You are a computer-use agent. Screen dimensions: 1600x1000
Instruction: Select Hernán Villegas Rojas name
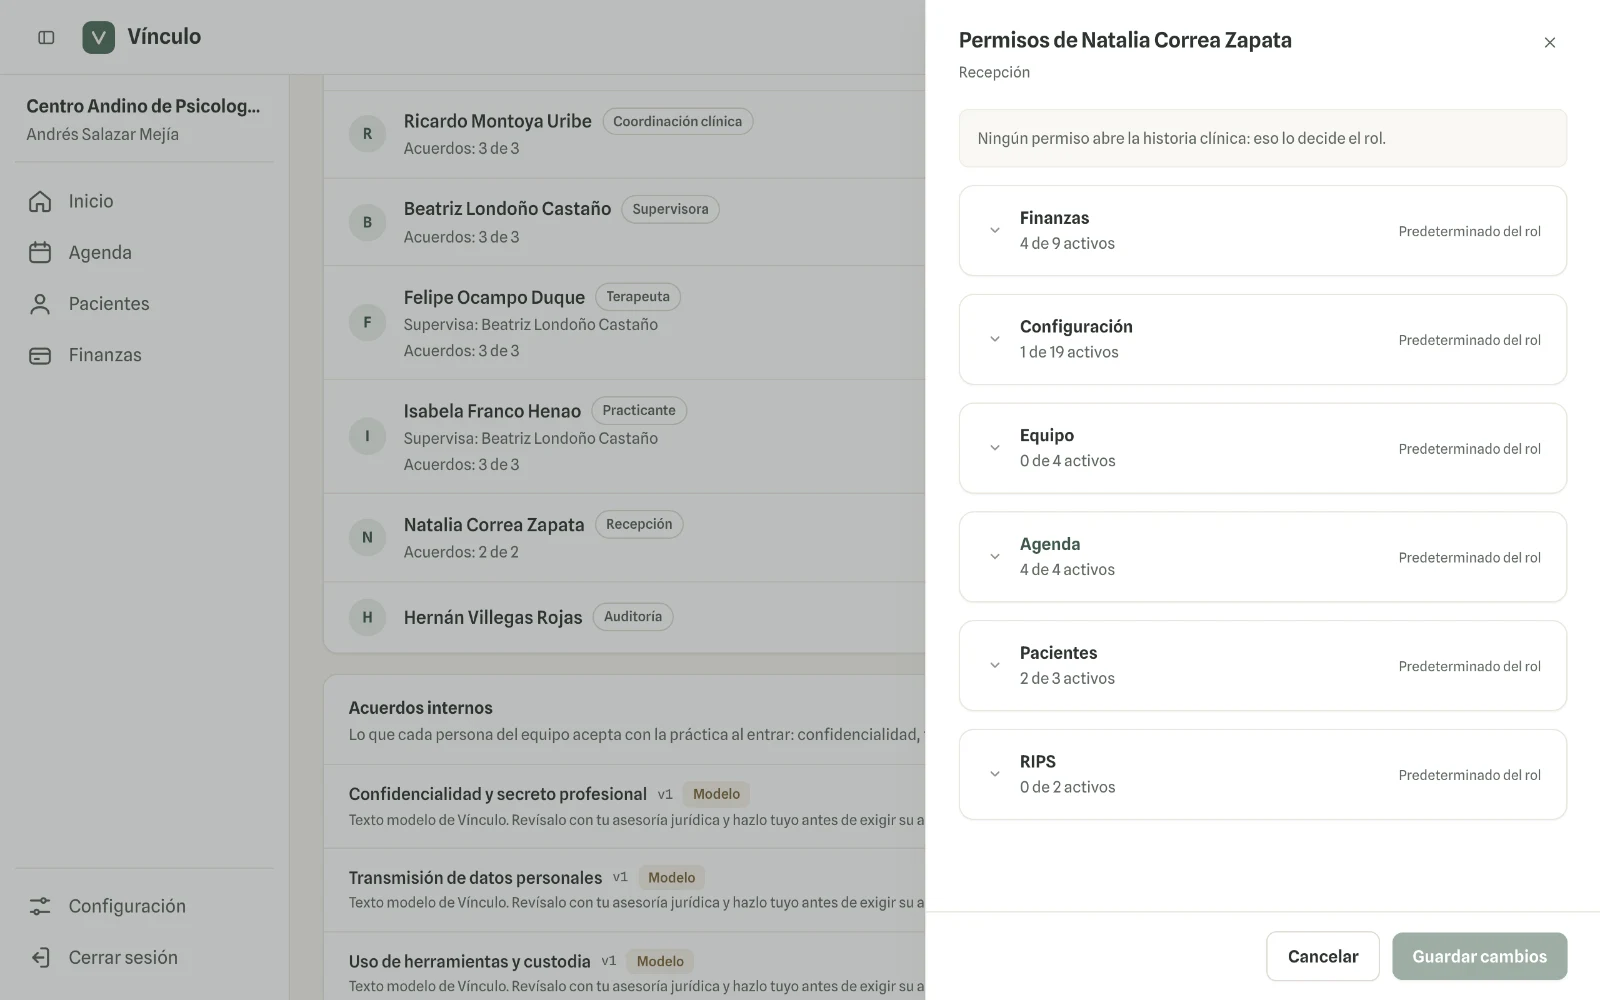click(x=492, y=617)
